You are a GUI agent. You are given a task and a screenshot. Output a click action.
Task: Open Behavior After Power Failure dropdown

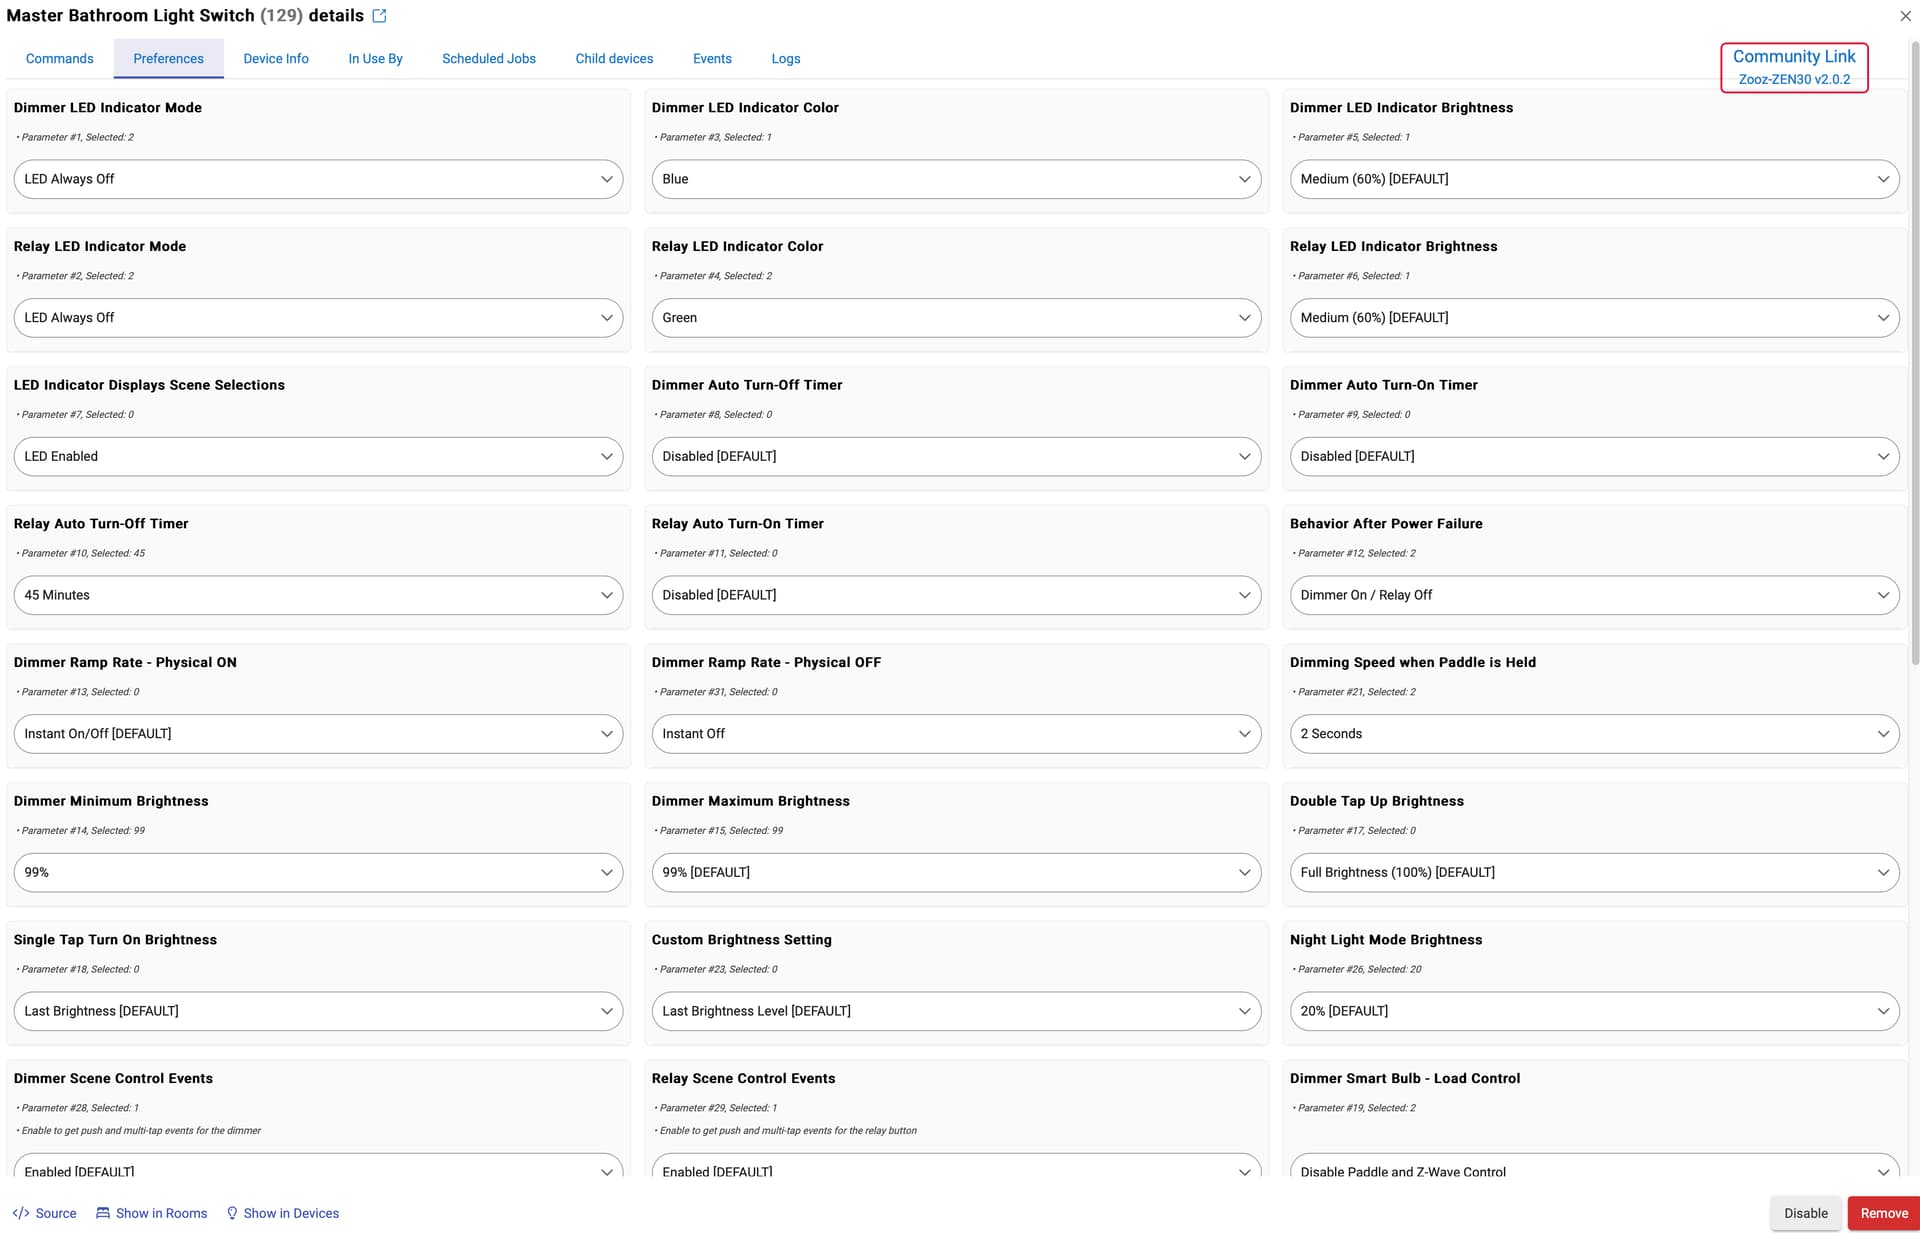1594,595
